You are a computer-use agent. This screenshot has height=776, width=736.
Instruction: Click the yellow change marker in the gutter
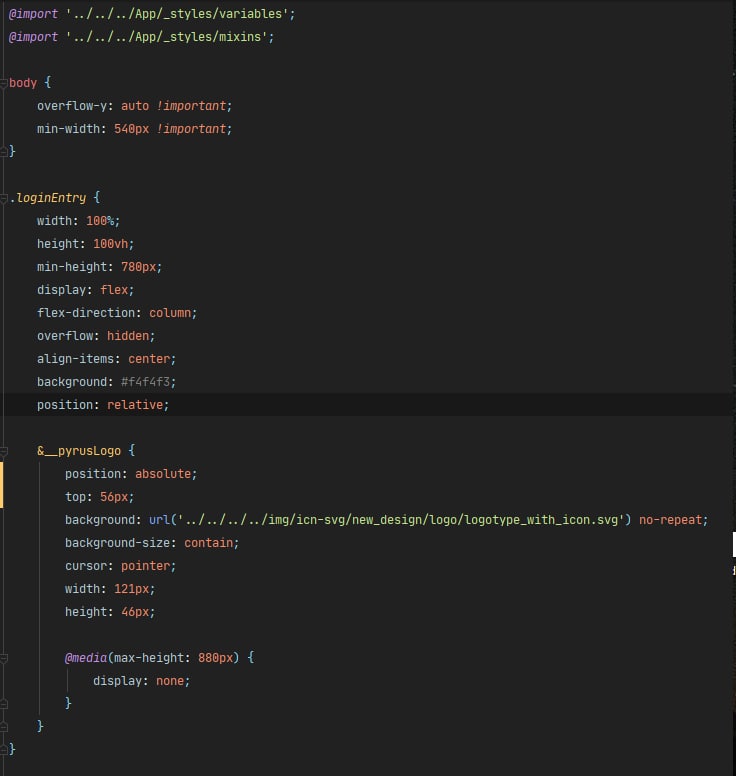pos(1,485)
